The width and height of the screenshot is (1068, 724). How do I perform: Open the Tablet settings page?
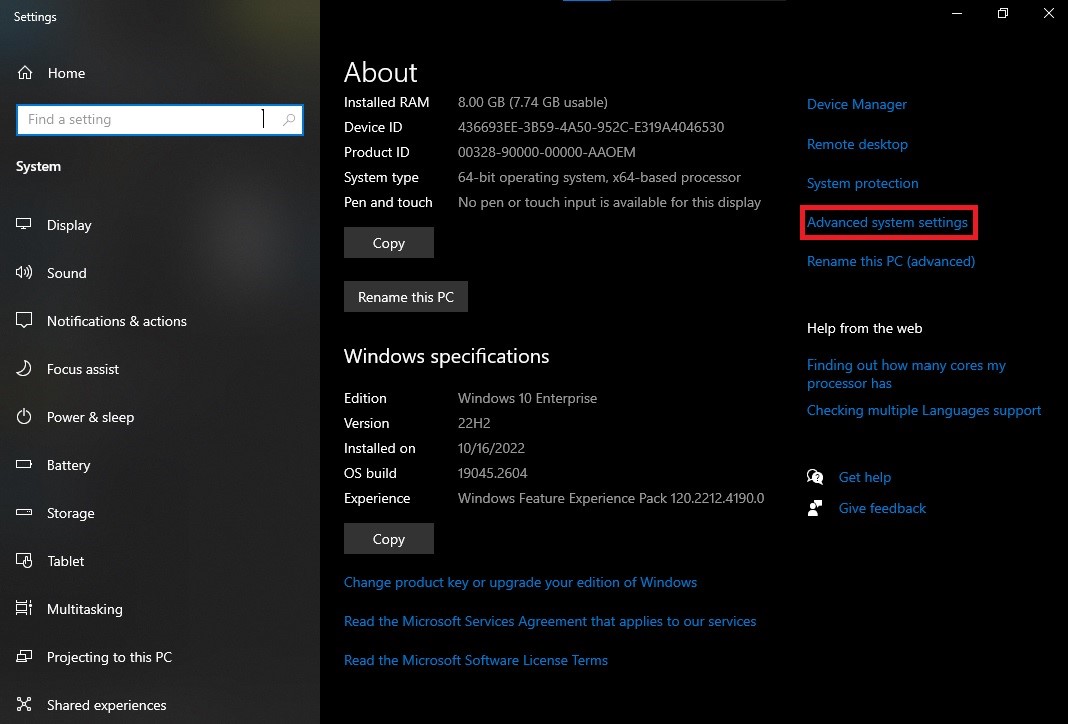pyautogui.click(x=66, y=561)
